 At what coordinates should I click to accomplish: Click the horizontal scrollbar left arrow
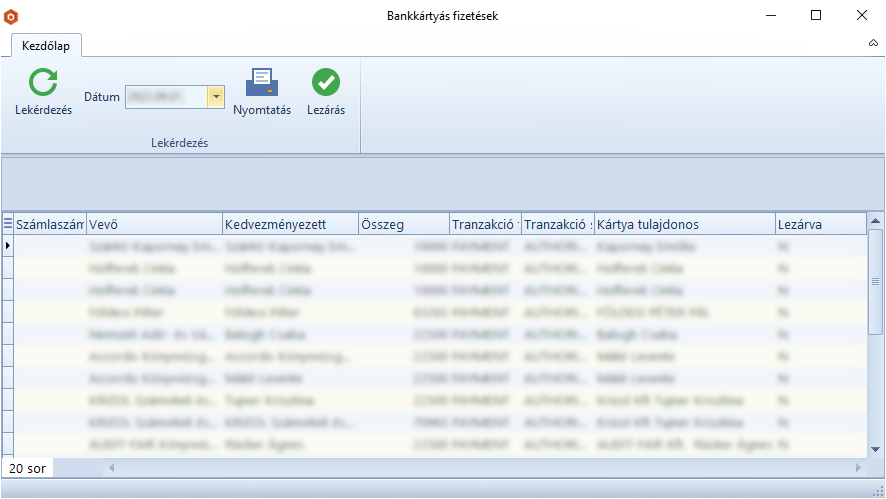(x=111, y=468)
